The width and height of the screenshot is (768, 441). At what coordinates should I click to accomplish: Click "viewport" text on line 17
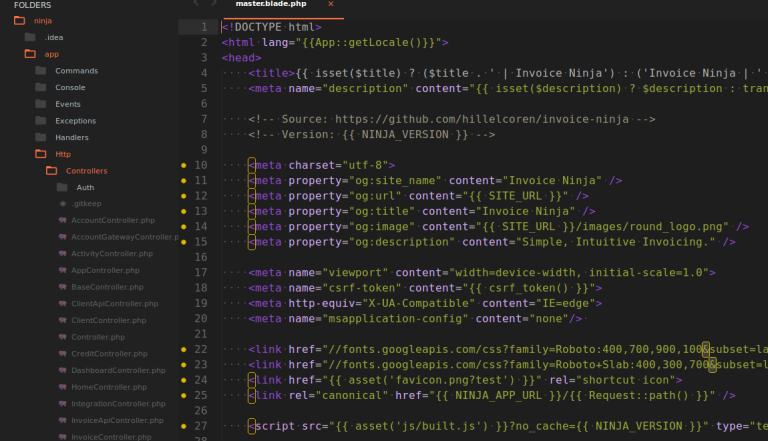pos(356,272)
